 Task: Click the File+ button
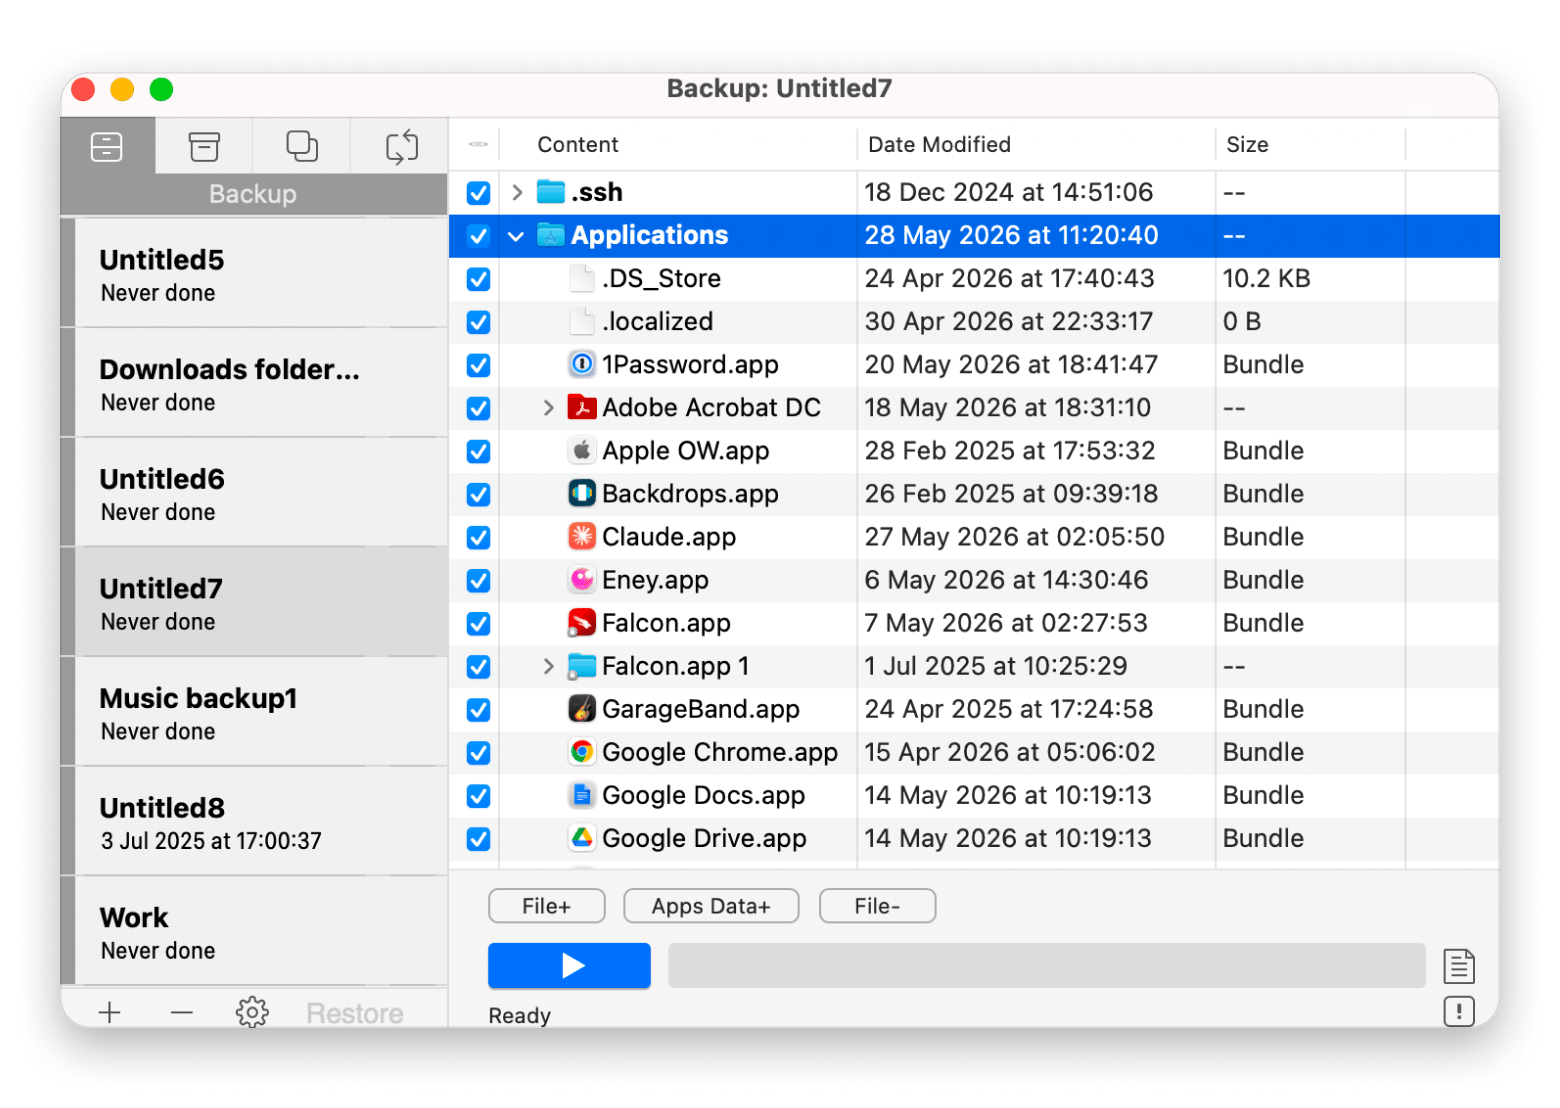[x=547, y=906]
